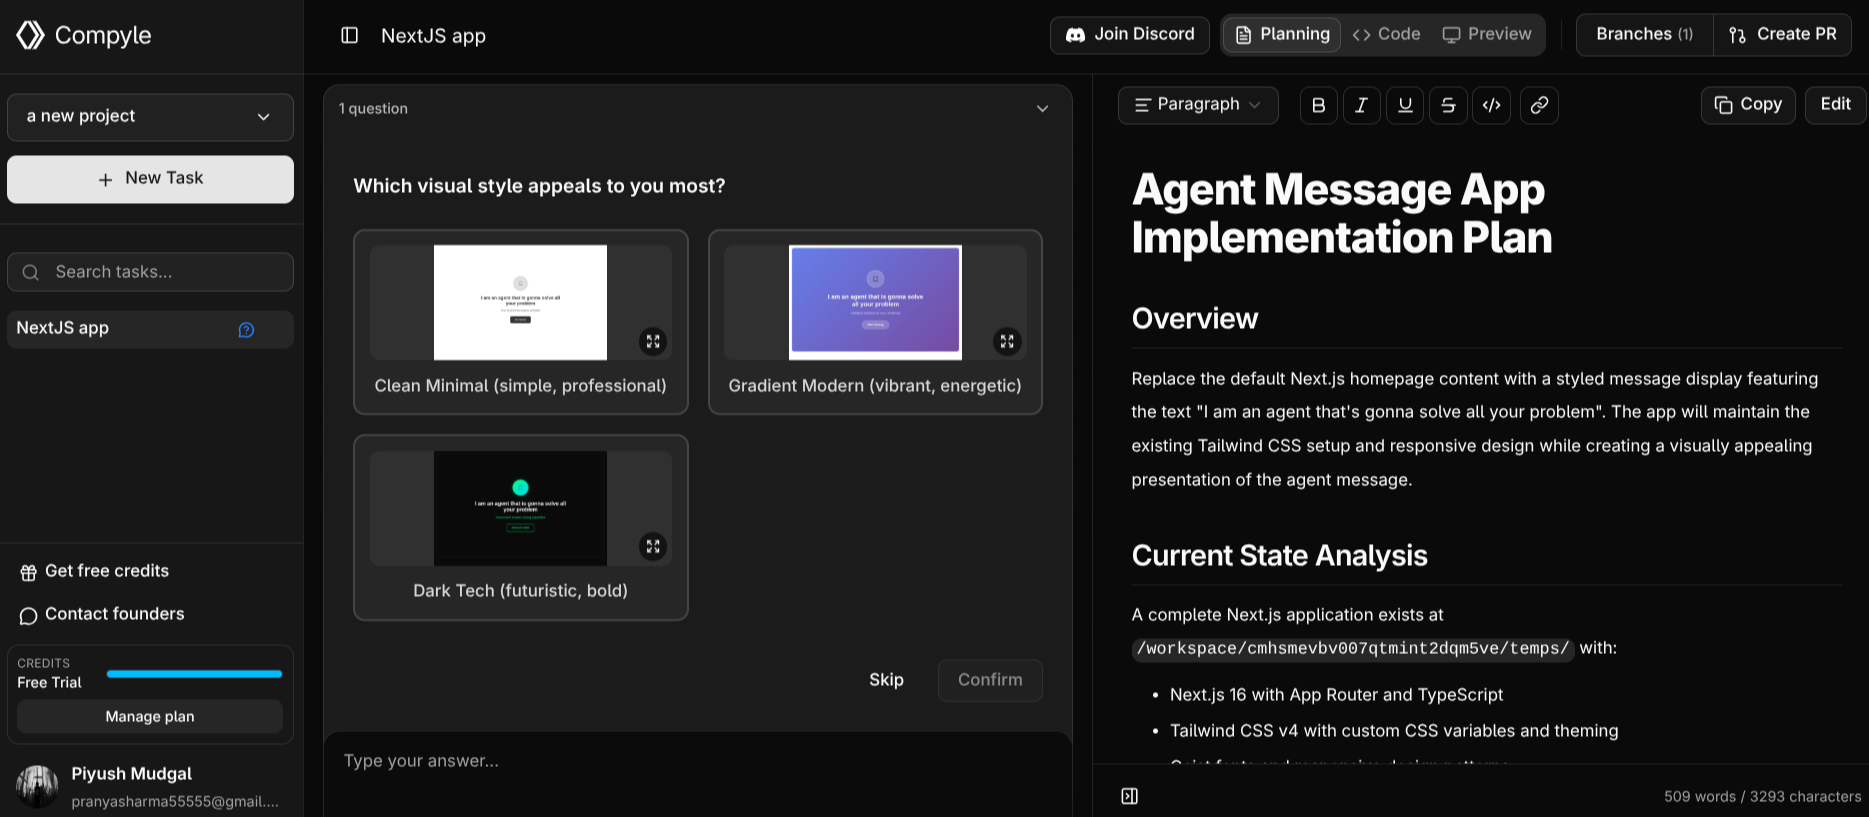The width and height of the screenshot is (1869, 817).
Task: Click the Create PR button
Action: coord(1782,35)
